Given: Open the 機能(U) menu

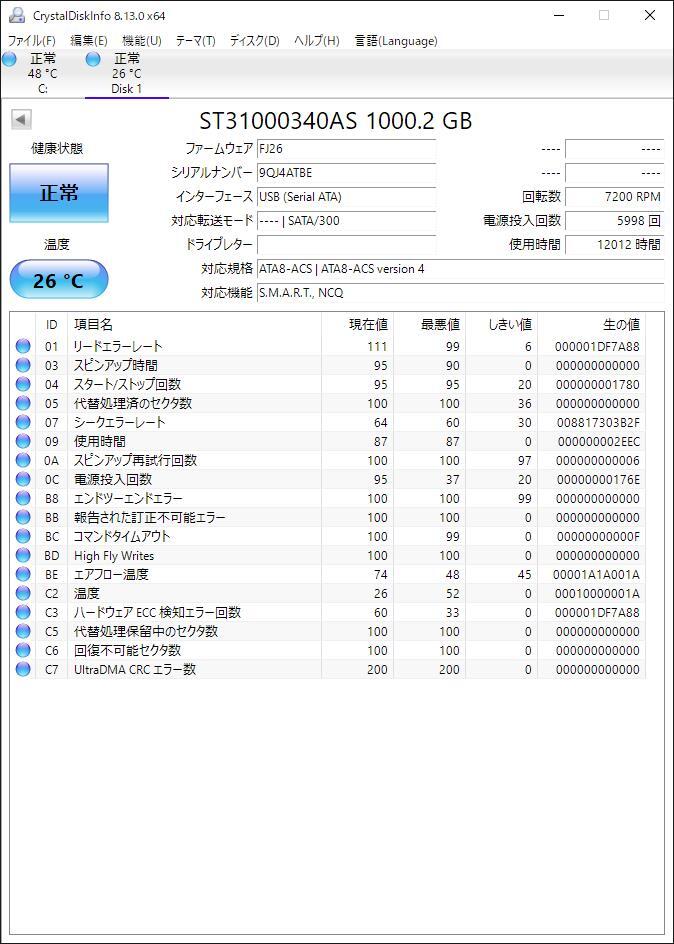Looking at the screenshot, I should pos(142,41).
